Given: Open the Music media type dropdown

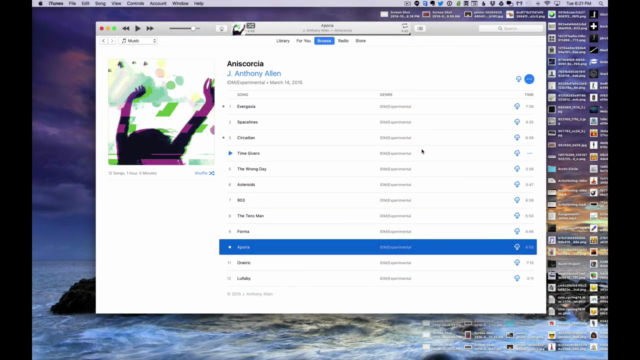Looking at the screenshot, I should pos(138,41).
